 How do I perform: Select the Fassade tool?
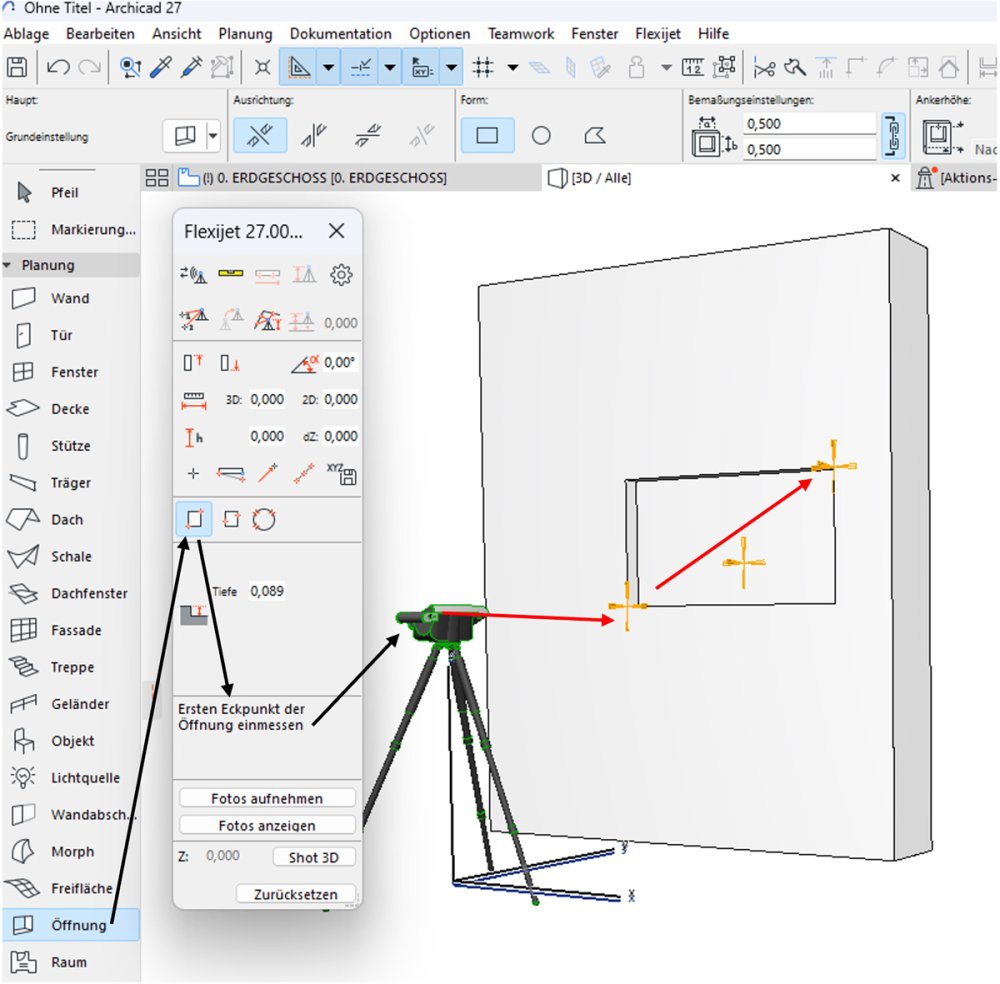(70, 630)
